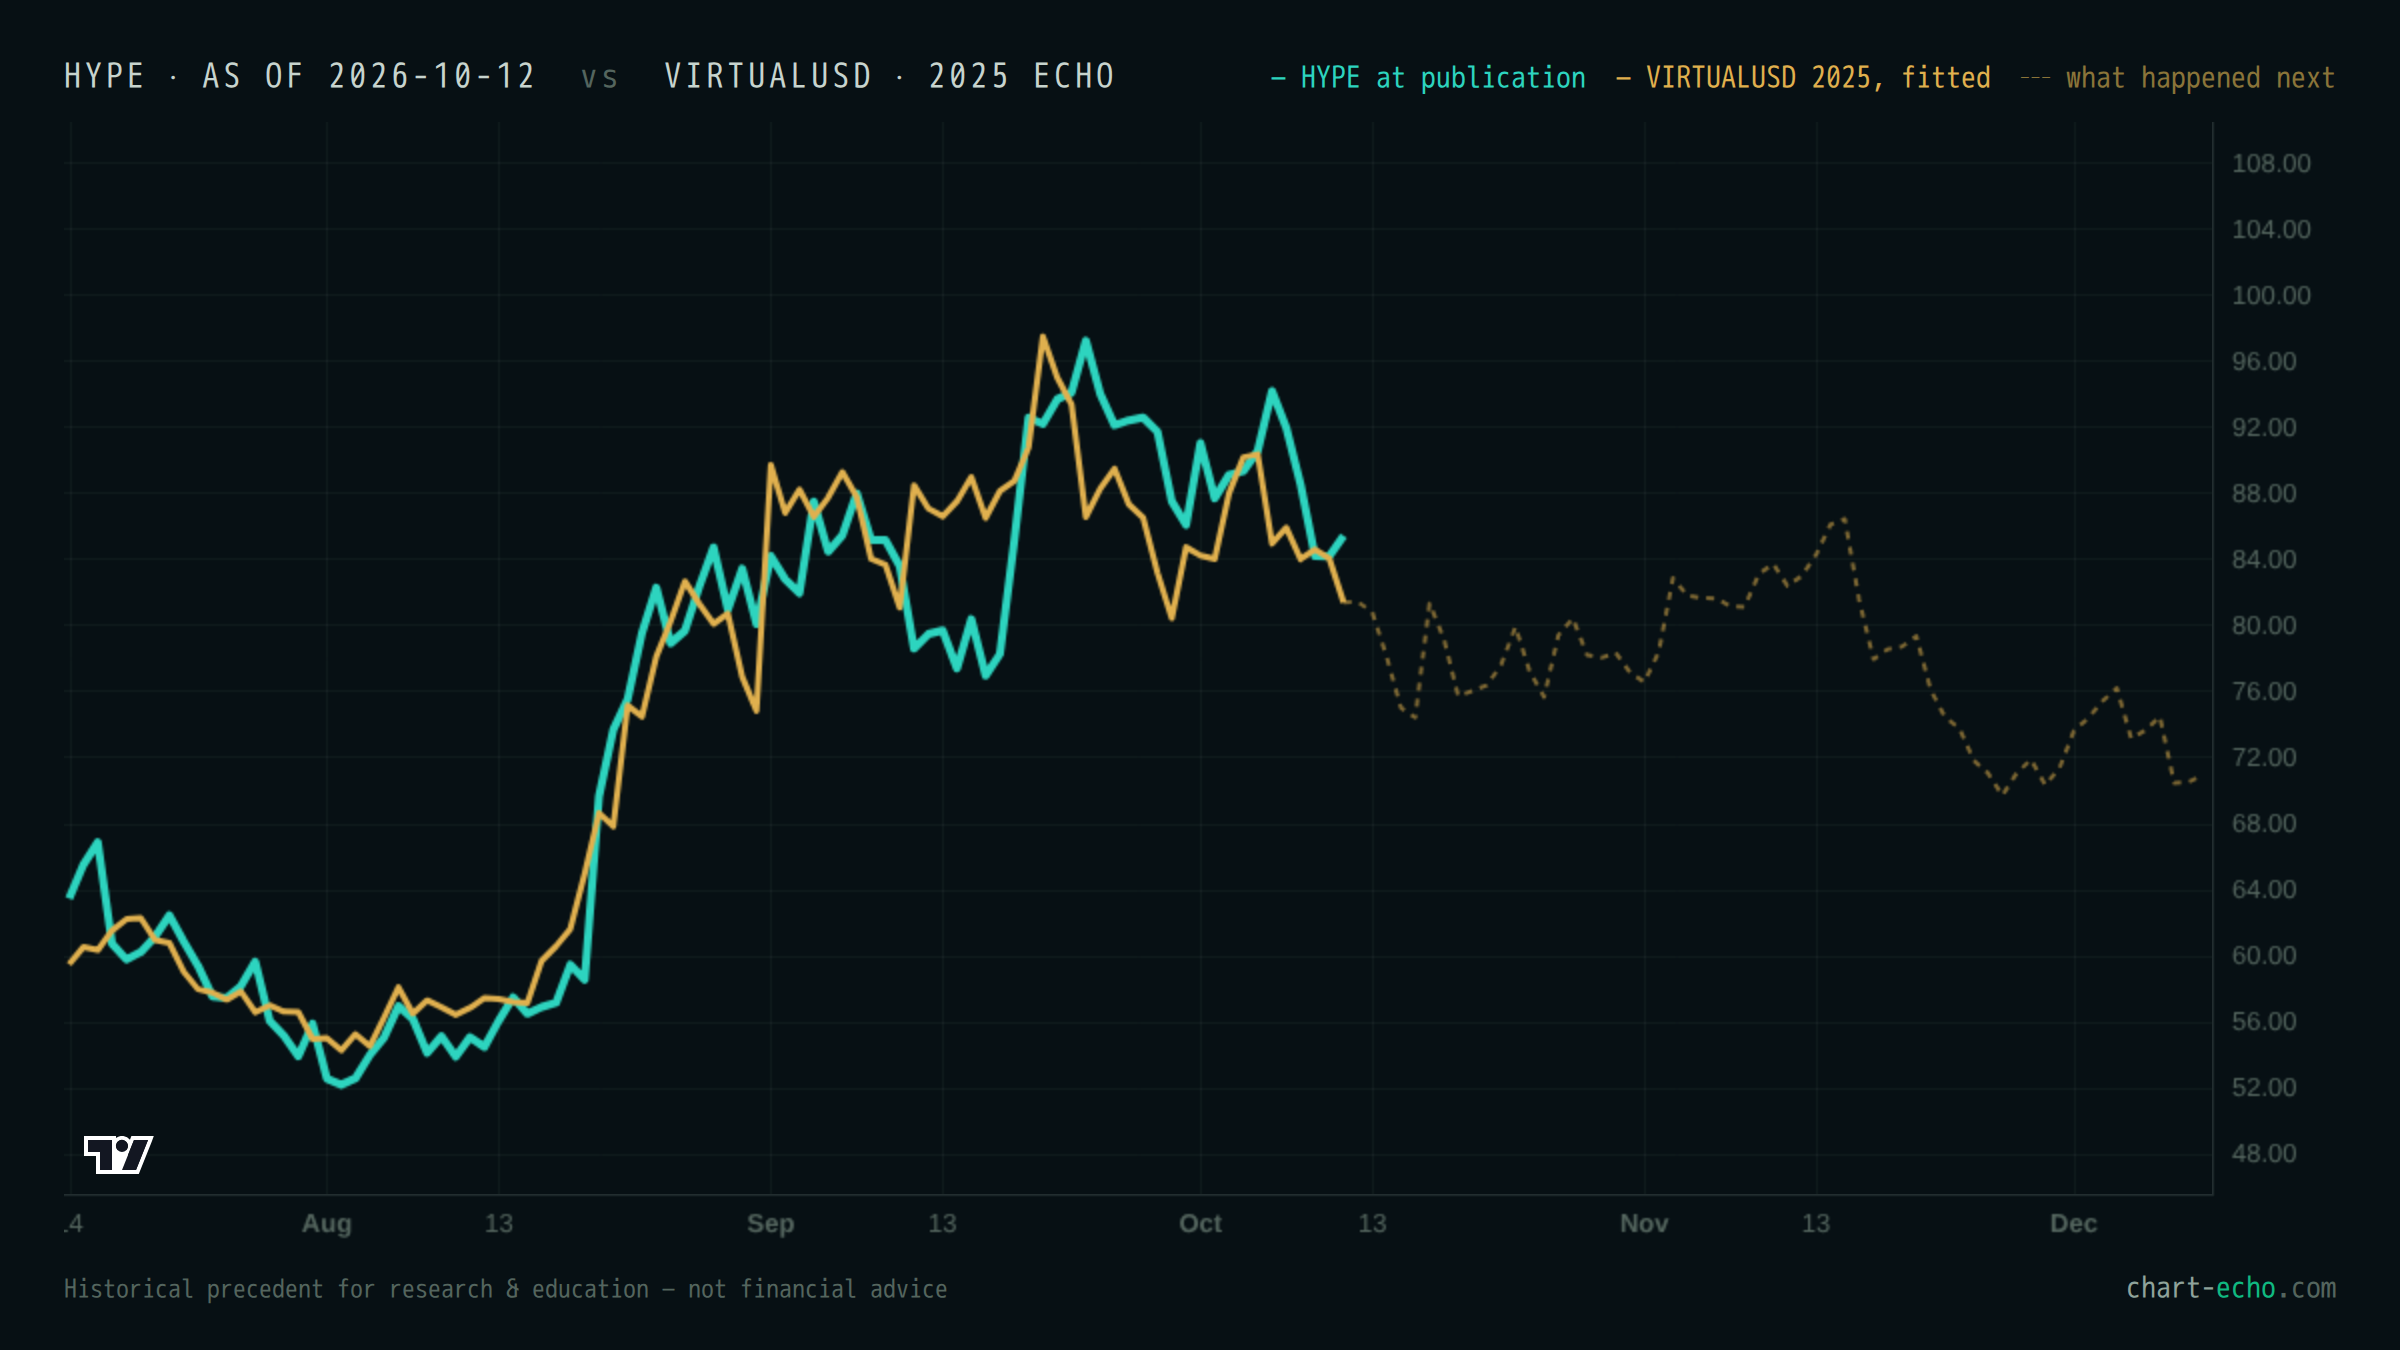Screen dimensions: 2400x1350
Task: Click the 80.00 price axis label
Action: pos(2264,625)
